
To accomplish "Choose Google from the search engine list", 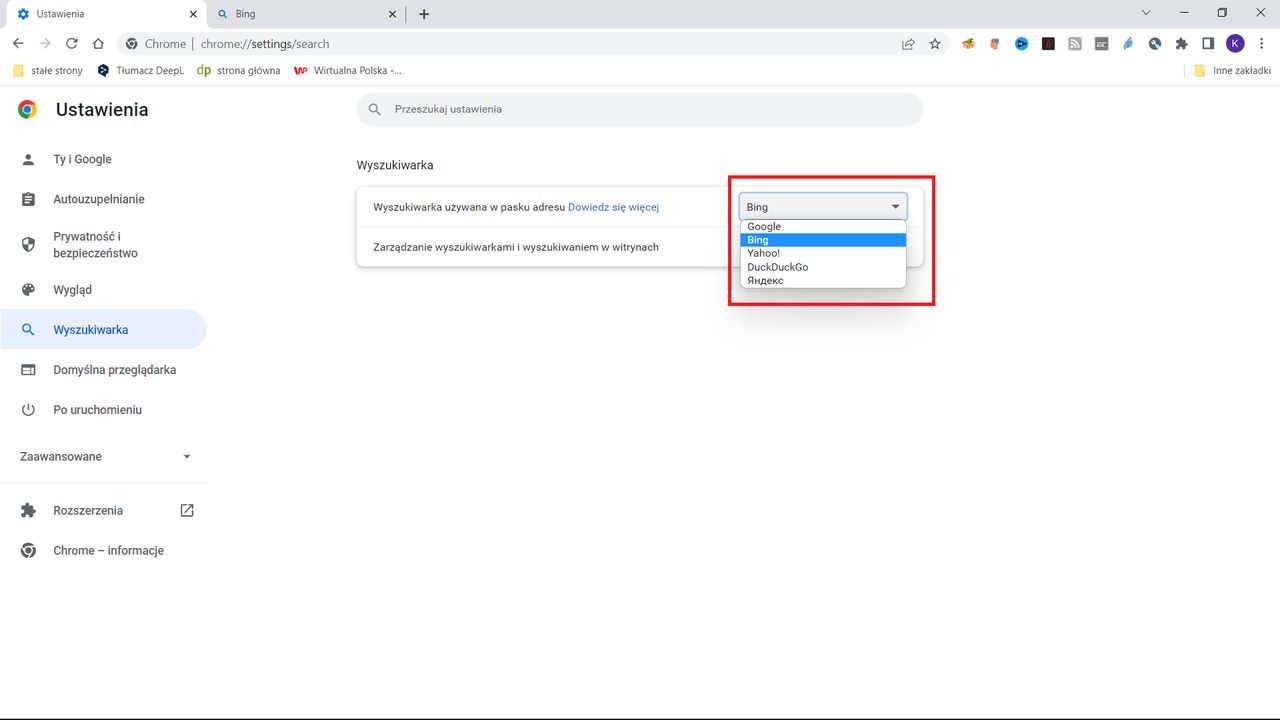I will (823, 227).
